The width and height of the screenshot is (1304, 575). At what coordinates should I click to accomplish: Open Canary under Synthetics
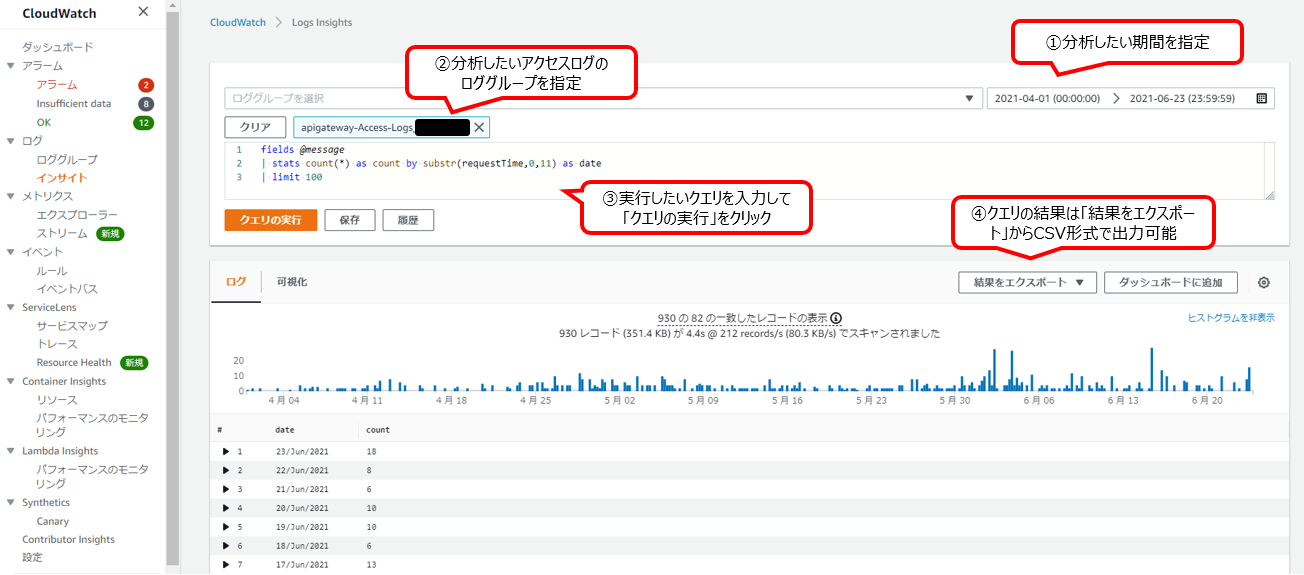53,521
